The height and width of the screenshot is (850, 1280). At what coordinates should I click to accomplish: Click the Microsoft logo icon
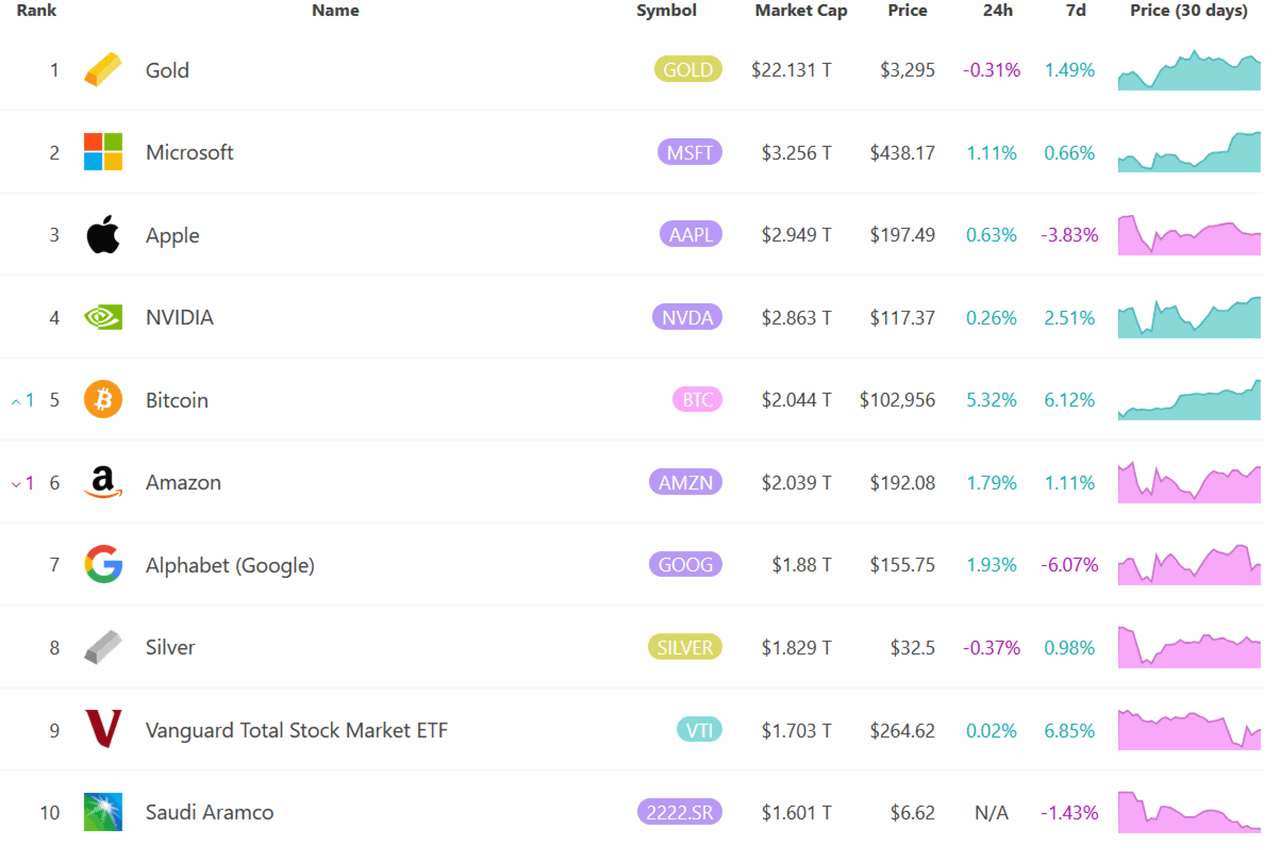coord(103,152)
